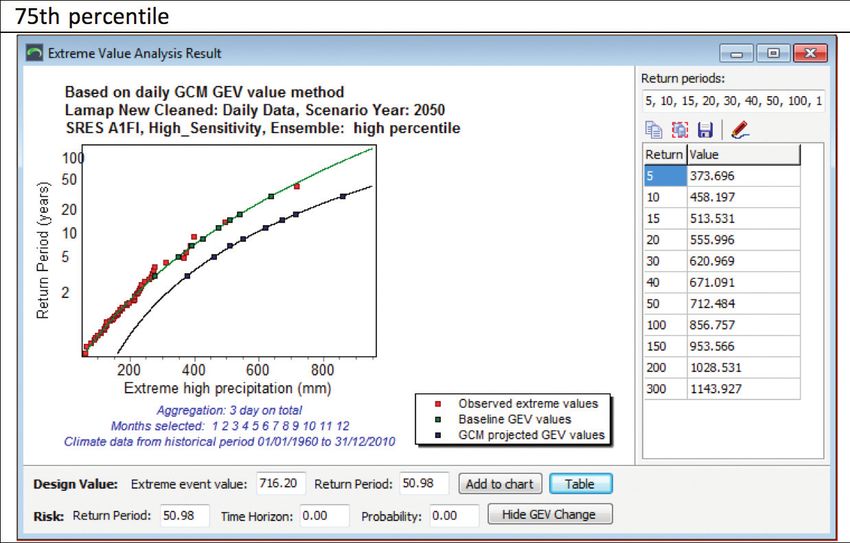Screen dimensions: 850x543
Task: Select the return period 150 cell
Action: pyautogui.click(x=665, y=346)
